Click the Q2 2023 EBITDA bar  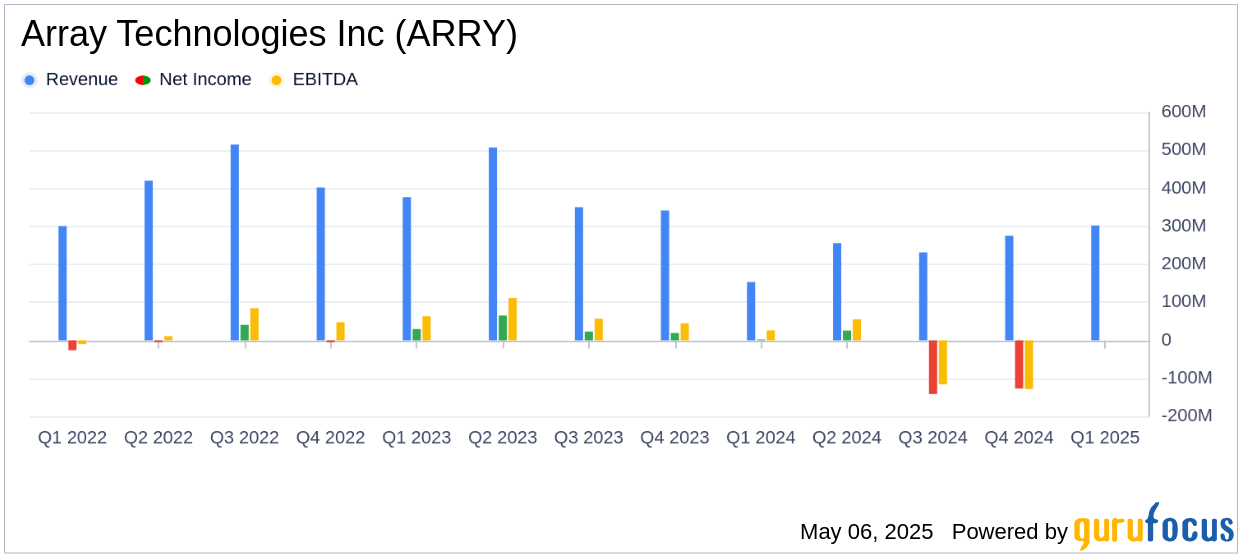click(512, 320)
